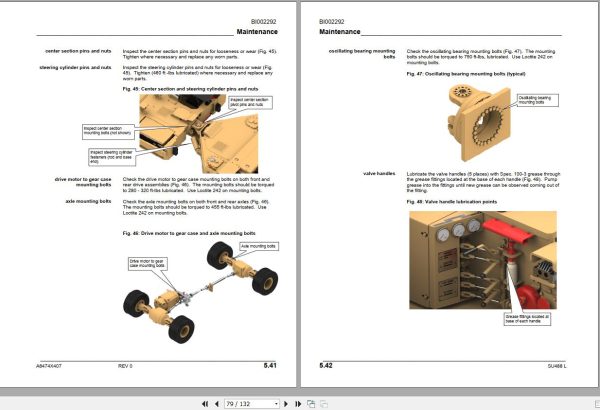The width and height of the screenshot is (600, 410).
Task: Click the Fig. 46 caption text
Action: pos(189,233)
